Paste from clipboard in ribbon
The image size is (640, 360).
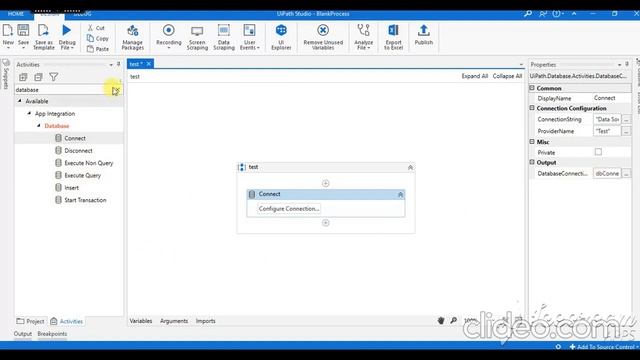pos(98,49)
